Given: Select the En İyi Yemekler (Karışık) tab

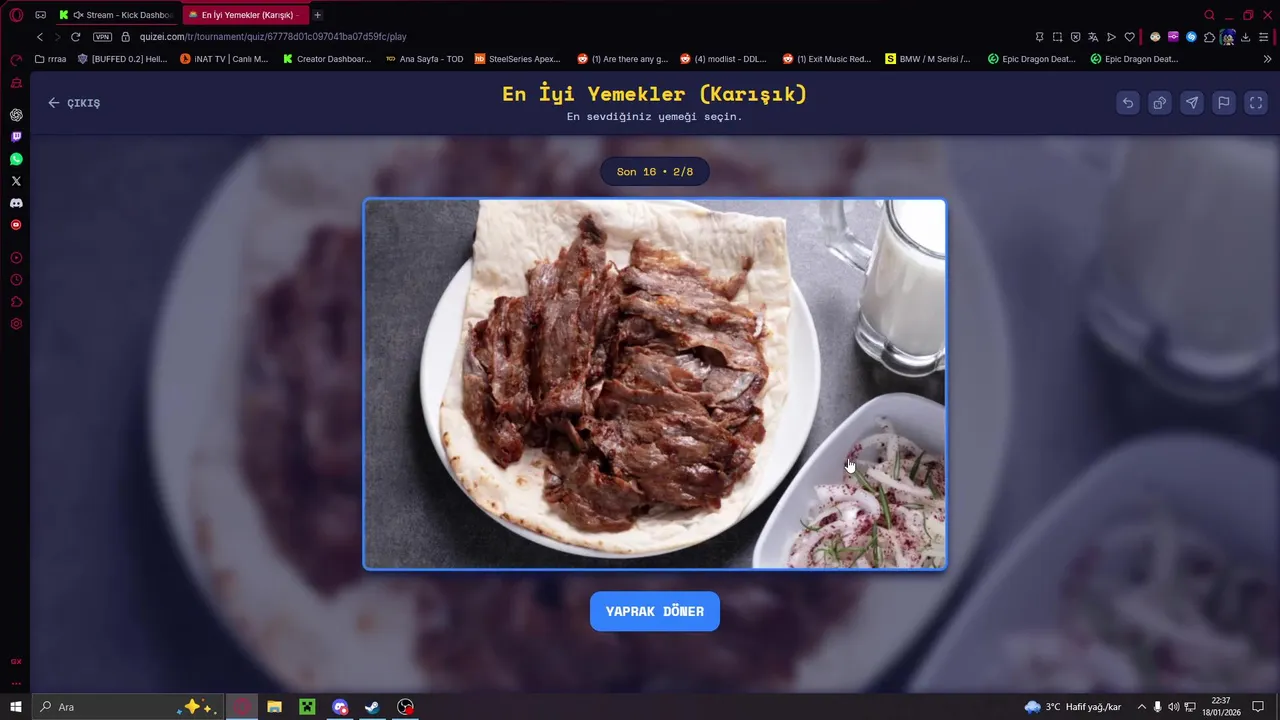Looking at the screenshot, I should (246, 15).
